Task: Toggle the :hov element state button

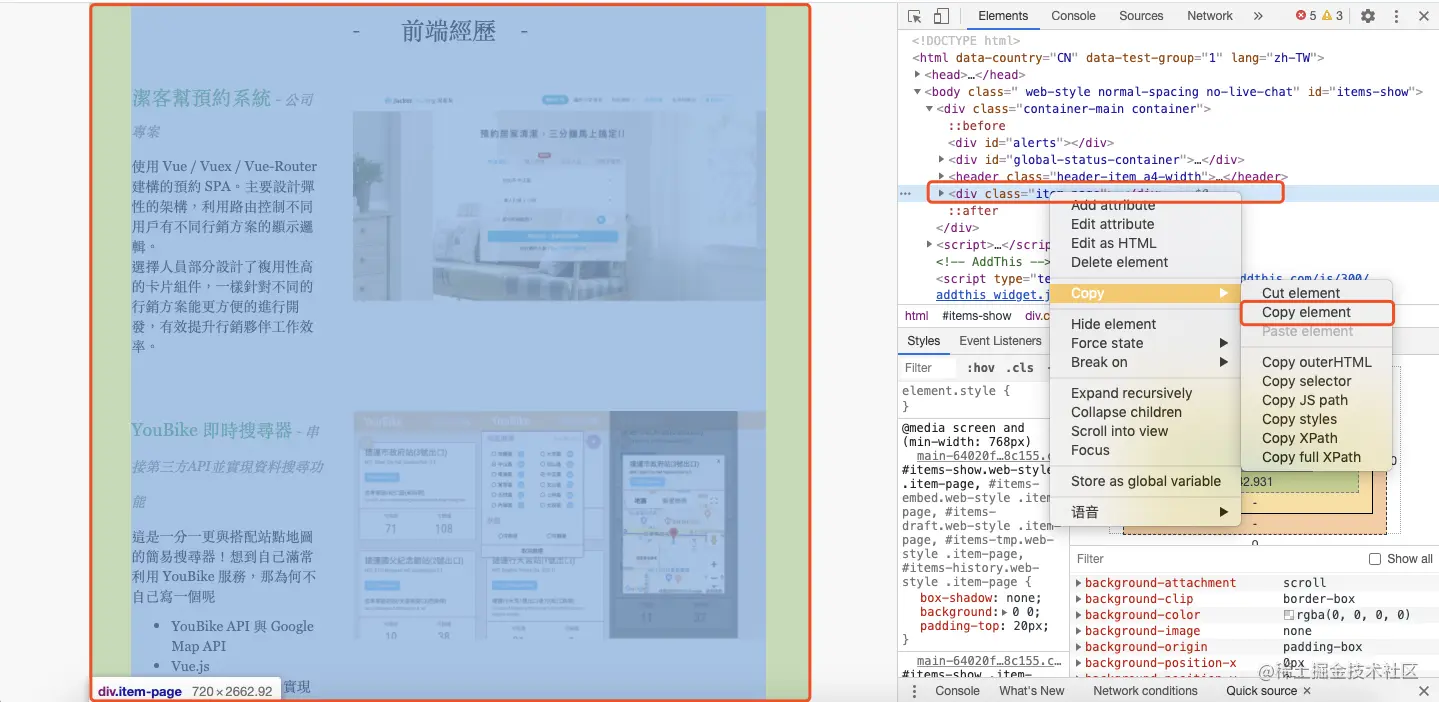Action: point(981,368)
